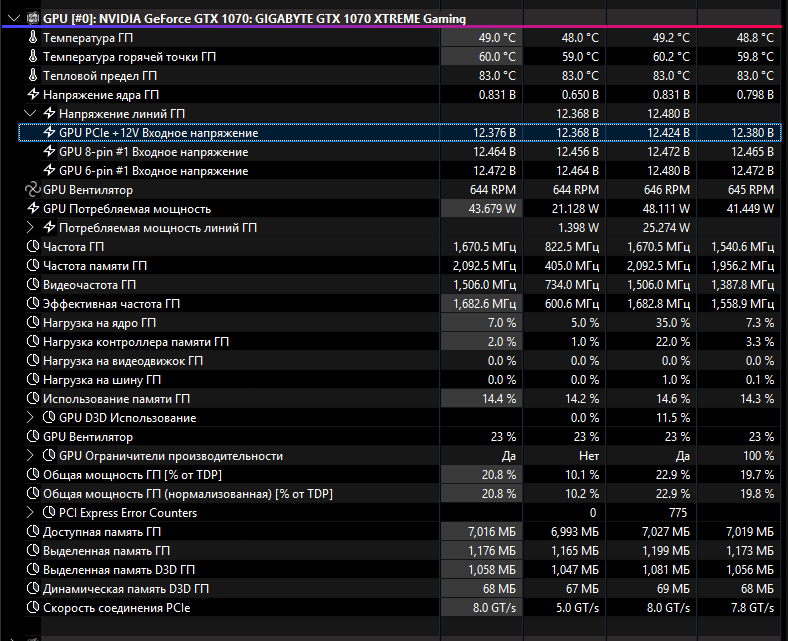Click gauge icon beside Общая мощность ГП [% от TDP]

pyautogui.click(x=33, y=475)
